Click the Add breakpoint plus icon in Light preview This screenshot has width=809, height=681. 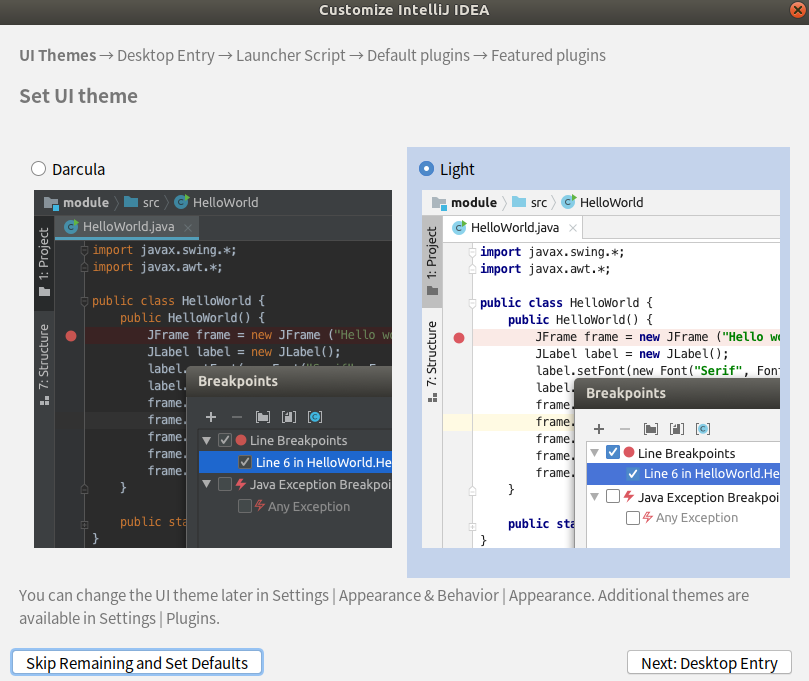[599, 429]
